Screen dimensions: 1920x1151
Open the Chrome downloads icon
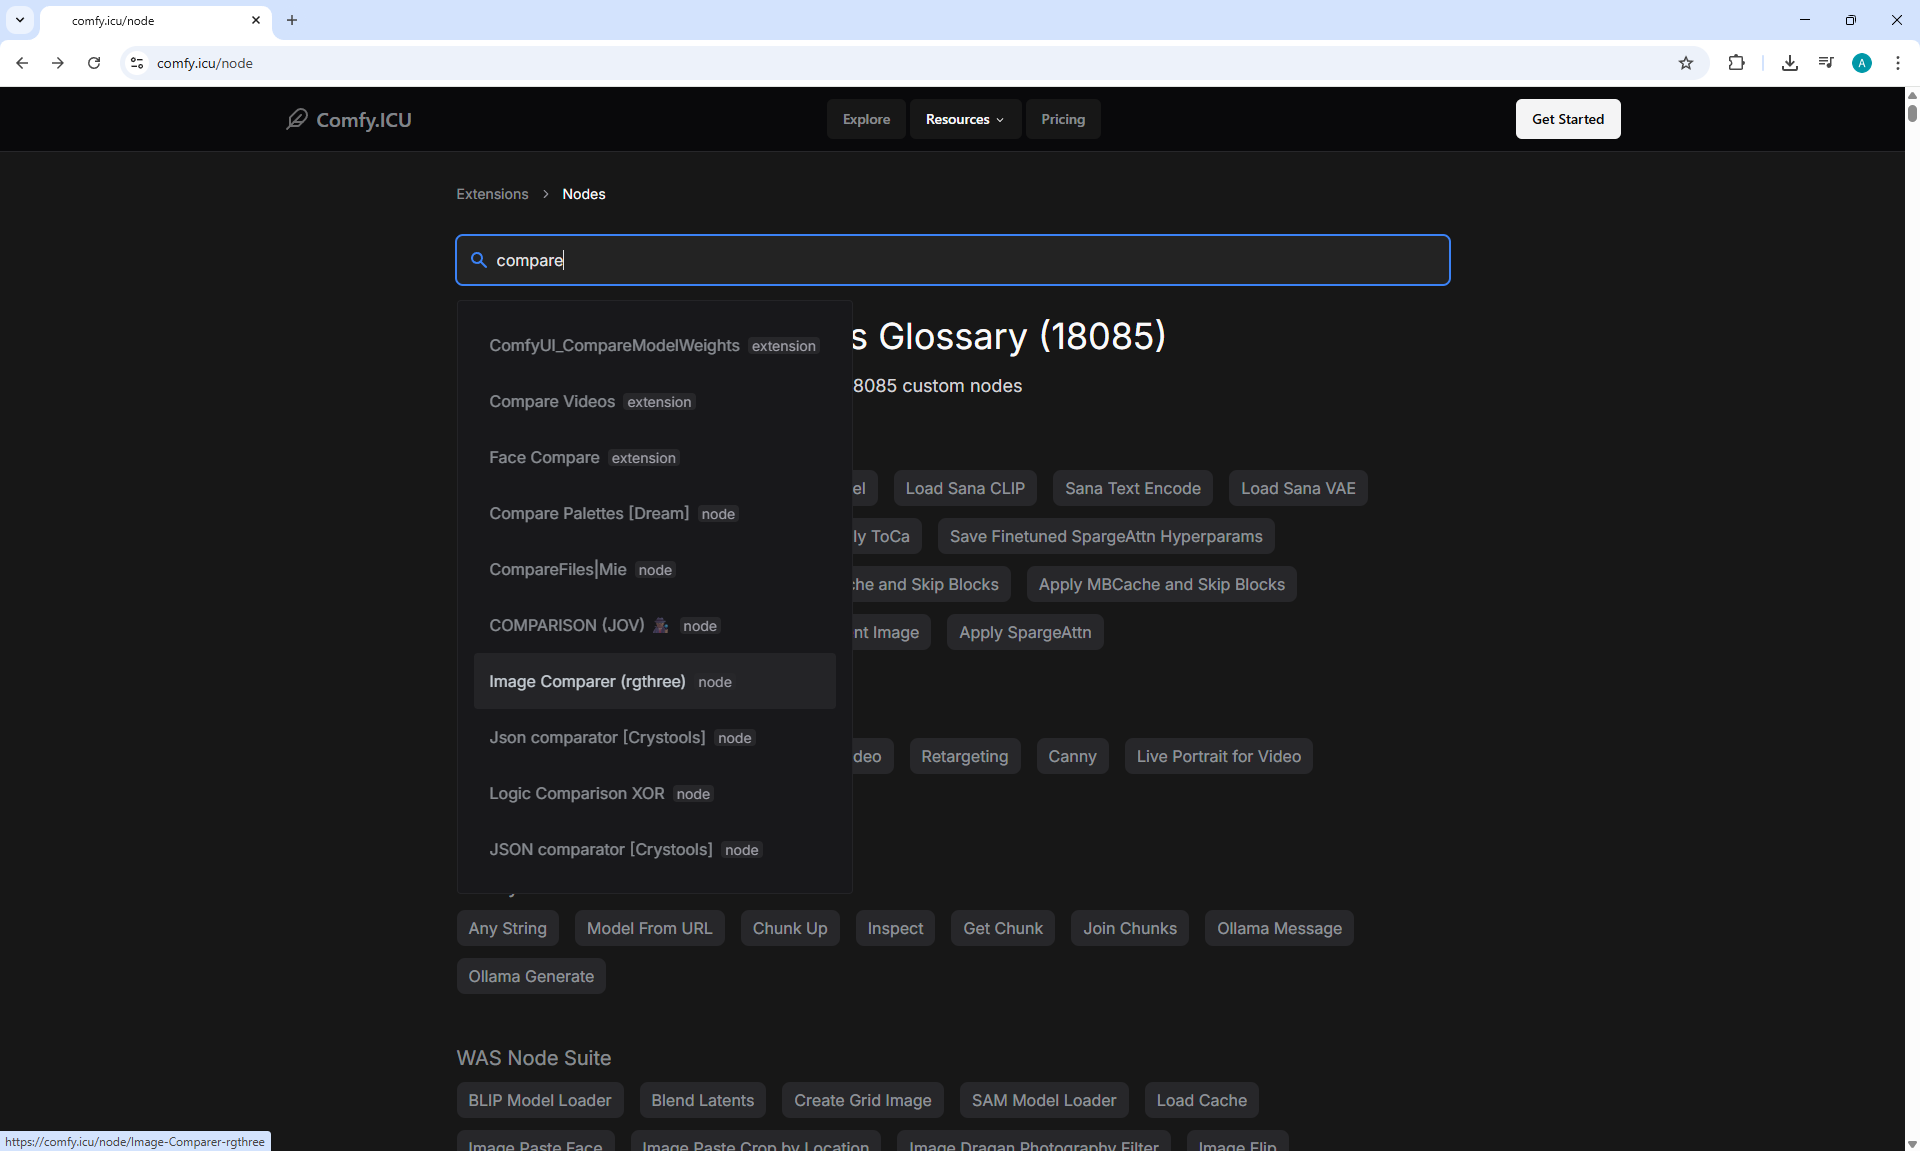point(1790,63)
